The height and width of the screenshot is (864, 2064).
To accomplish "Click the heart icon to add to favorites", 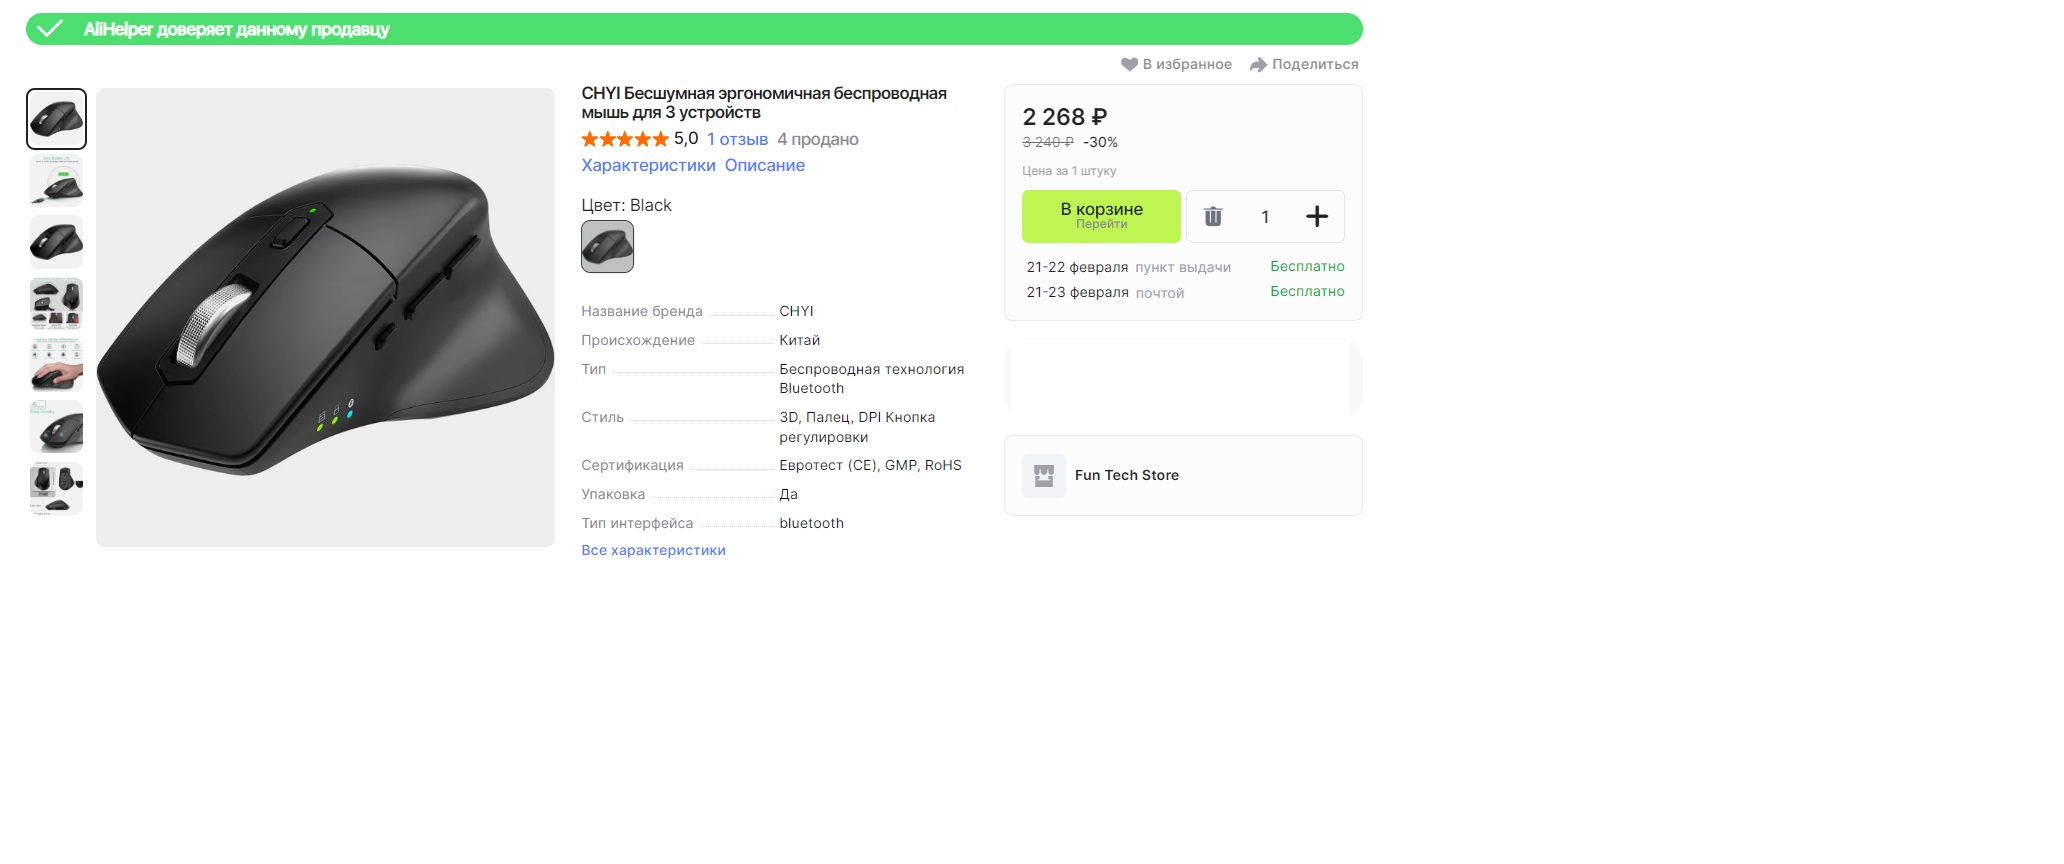I will tap(1129, 65).
